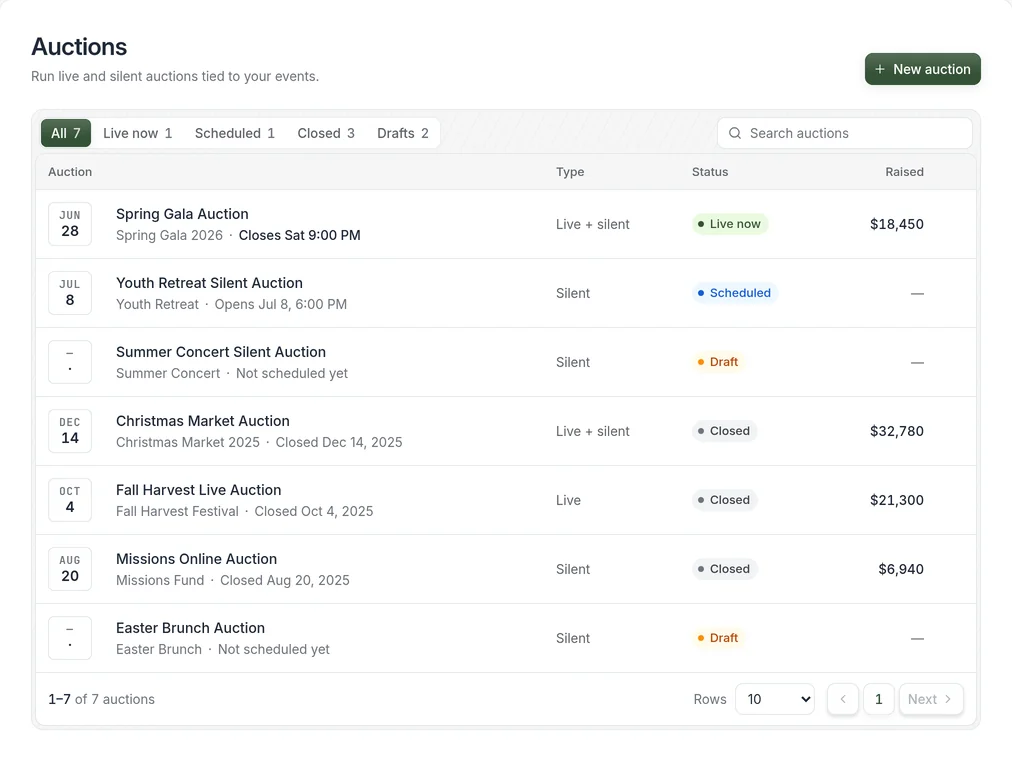Switch to the All 7 tab
The height and width of the screenshot is (762, 1012).
(x=66, y=133)
